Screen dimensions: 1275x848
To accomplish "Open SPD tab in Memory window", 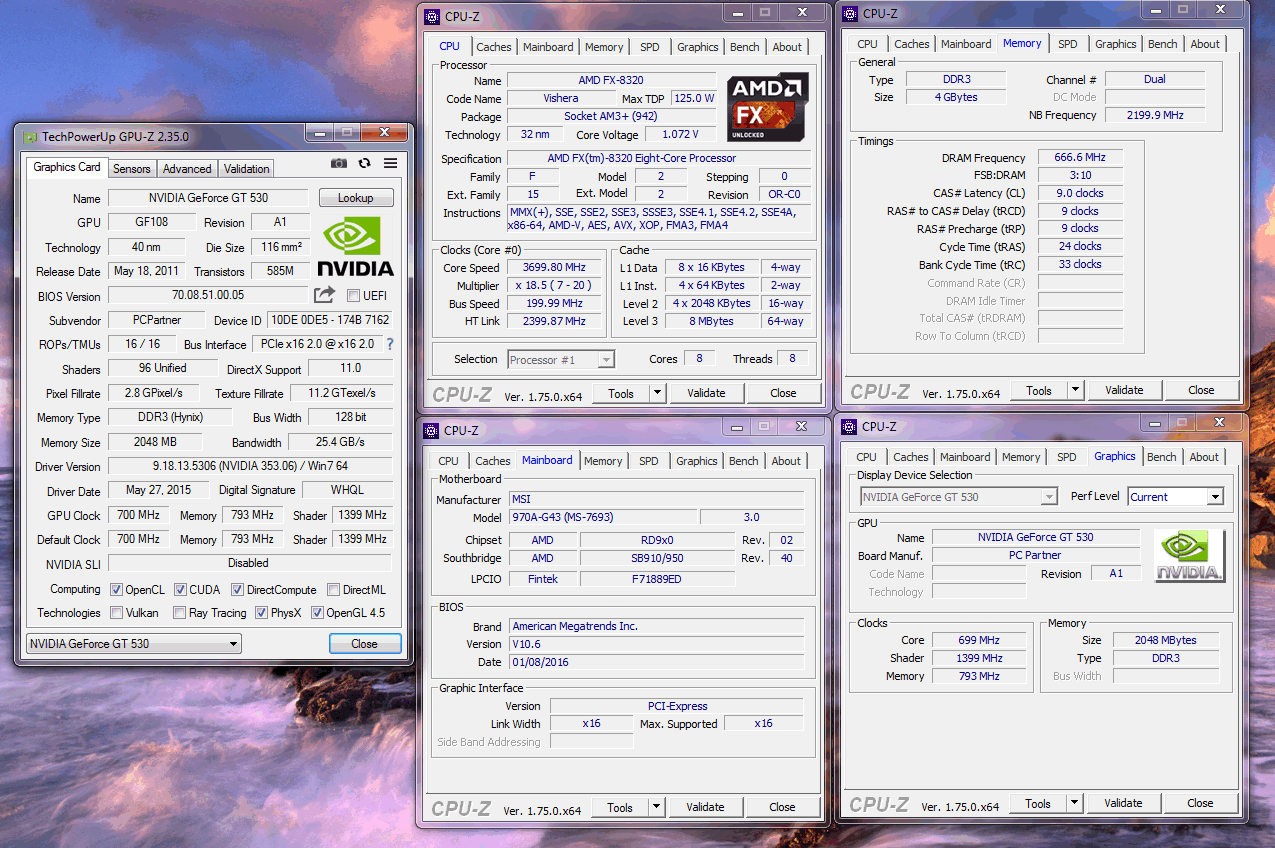I will (x=1068, y=44).
